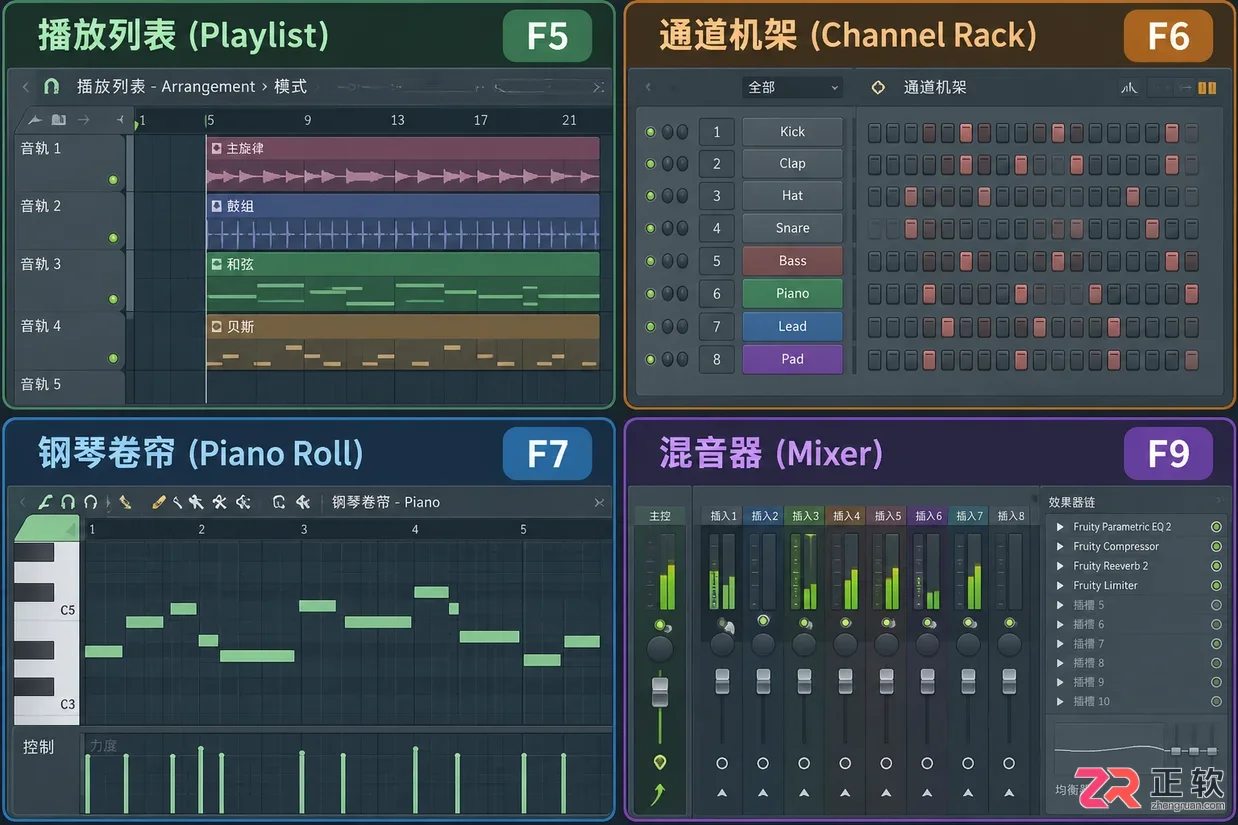Click the orange step/keyboard view icon in the Channel Rack
Viewport: 1238px width, 825px height.
[1207, 88]
